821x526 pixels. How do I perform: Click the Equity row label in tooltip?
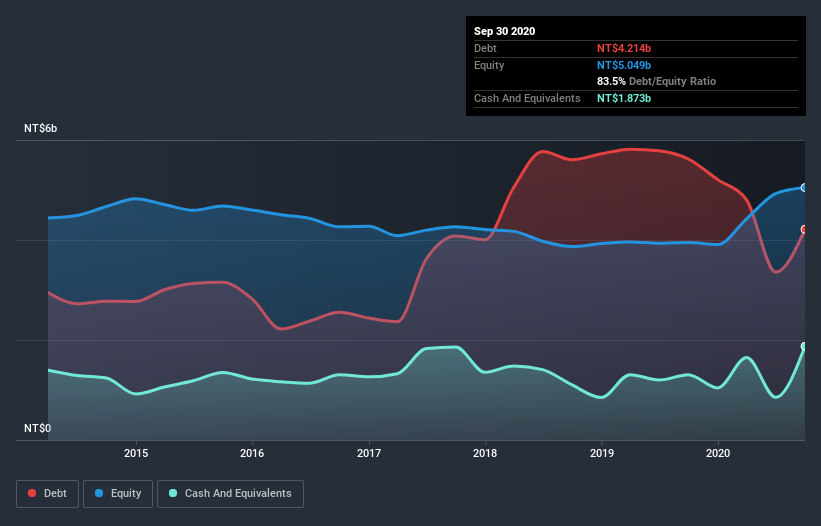pyautogui.click(x=489, y=65)
